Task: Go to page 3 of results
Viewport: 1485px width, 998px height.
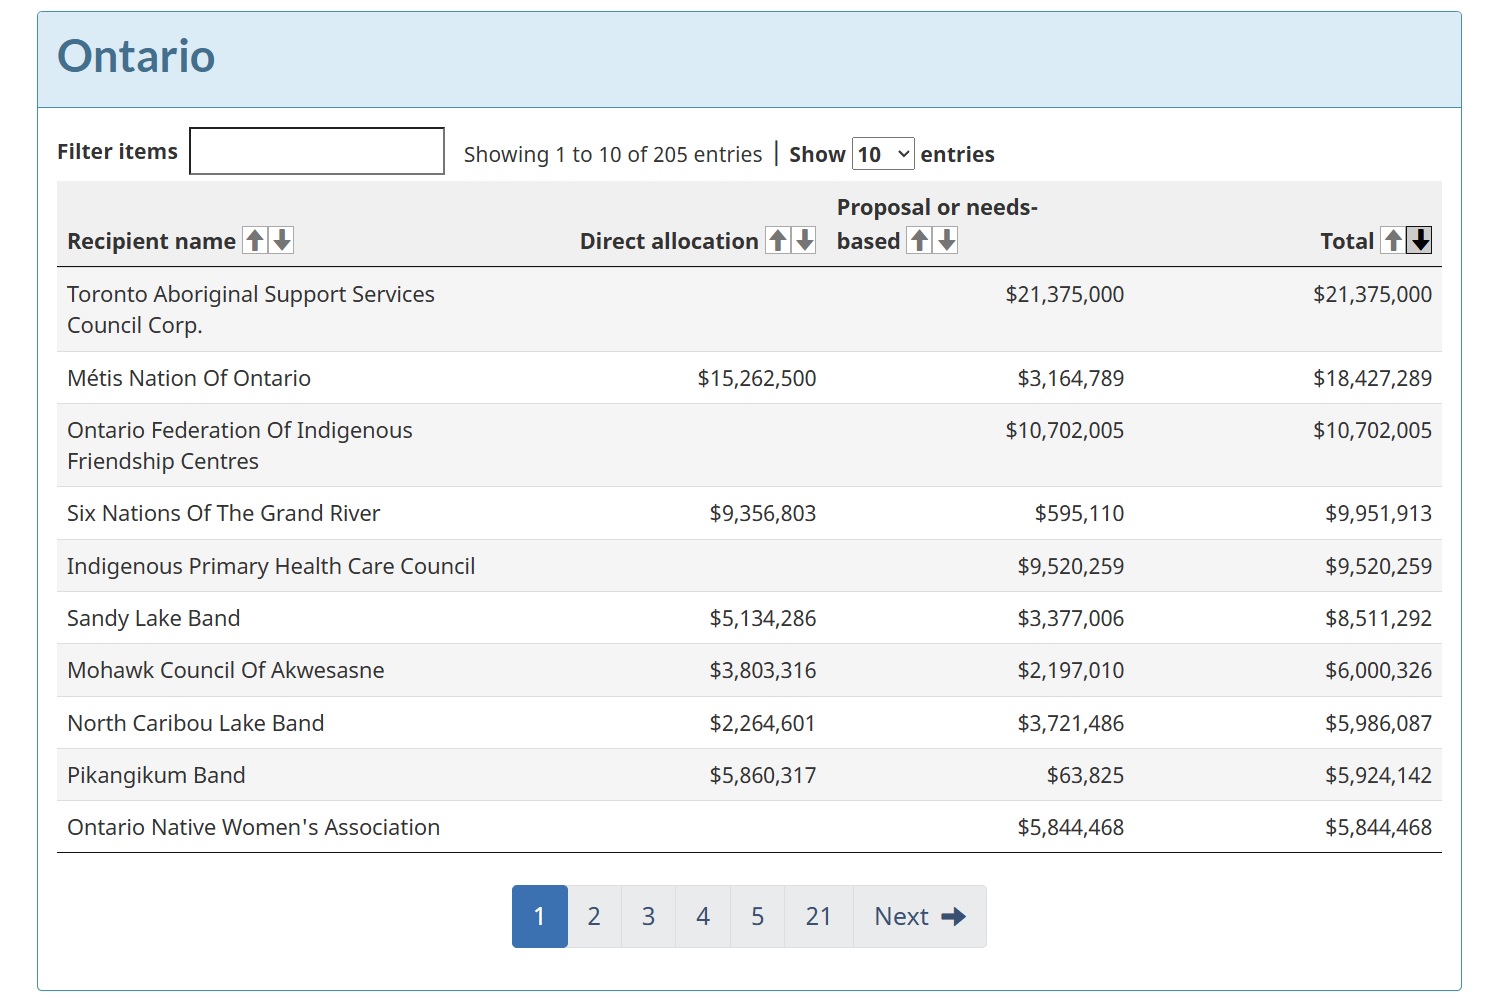Action: coord(648,916)
